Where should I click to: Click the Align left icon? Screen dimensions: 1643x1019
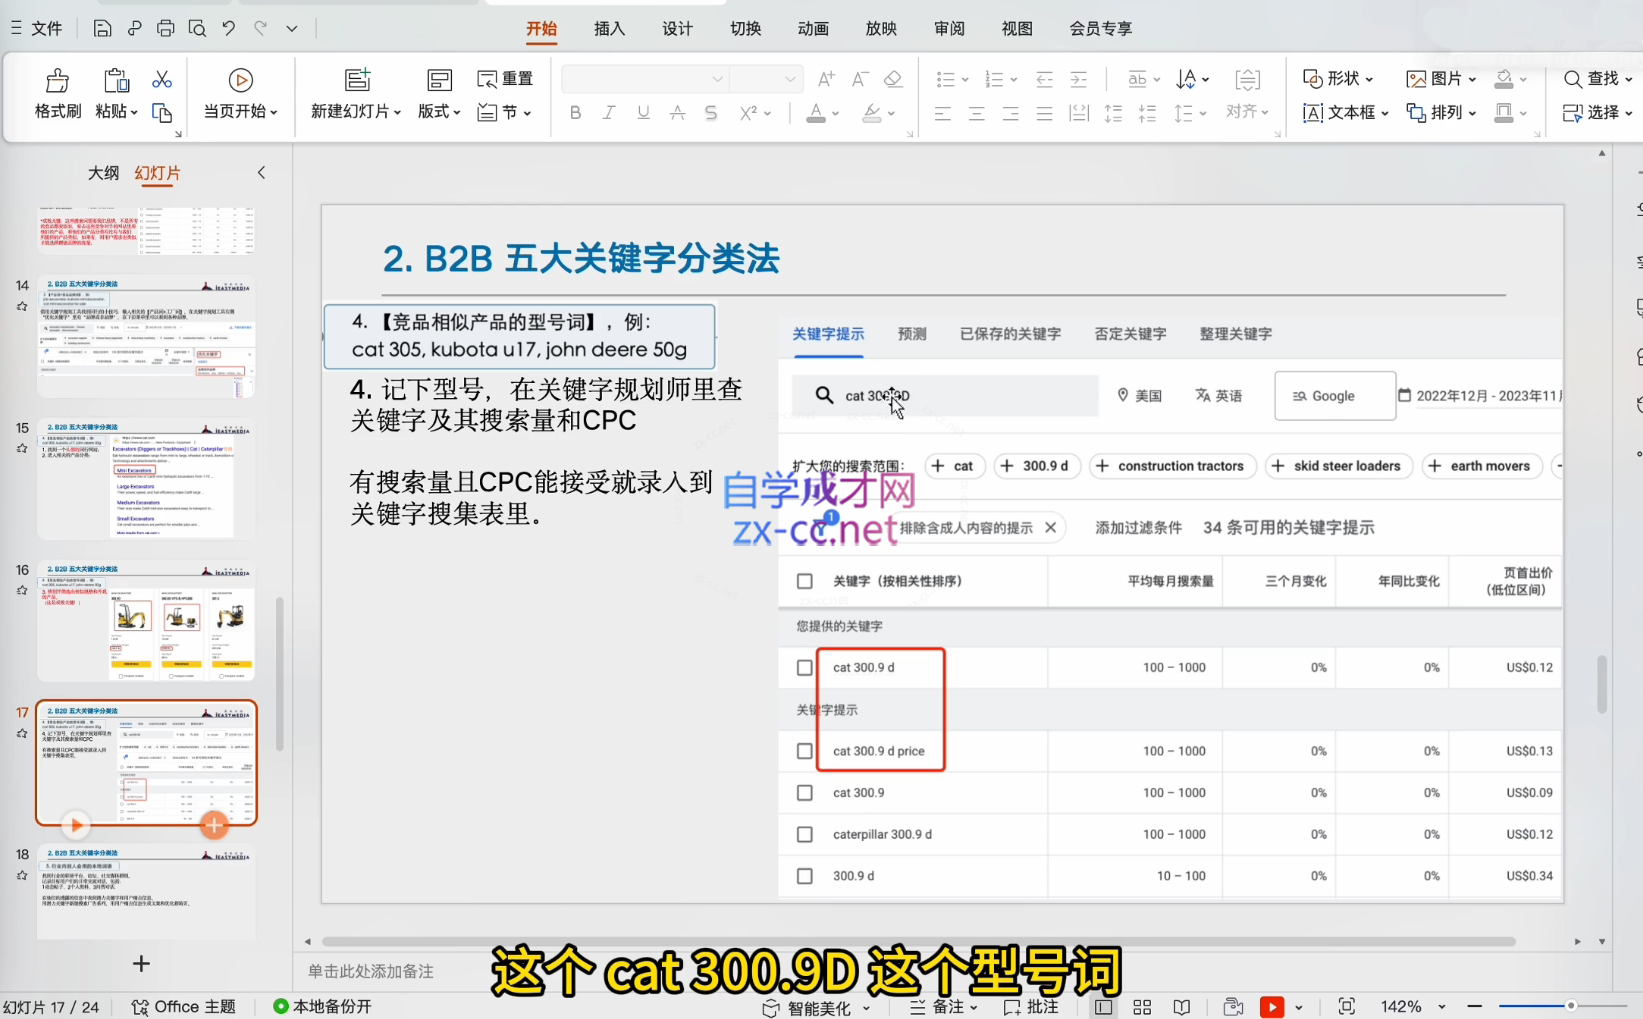click(942, 113)
